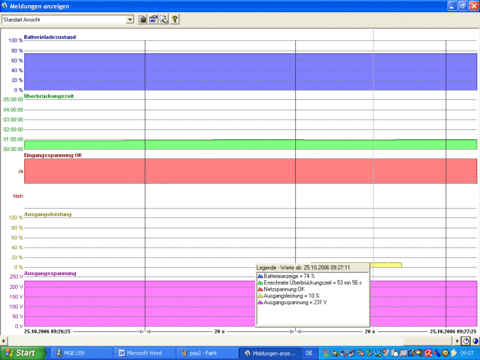
Task: Open the Start menu
Action: (23, 353)
